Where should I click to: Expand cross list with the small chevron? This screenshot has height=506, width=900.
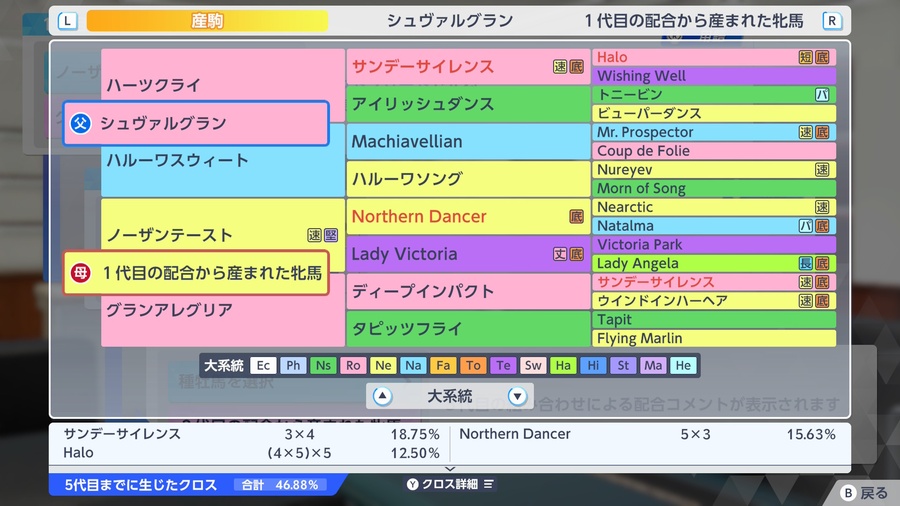pyautogui.click(x=450, y=469)
